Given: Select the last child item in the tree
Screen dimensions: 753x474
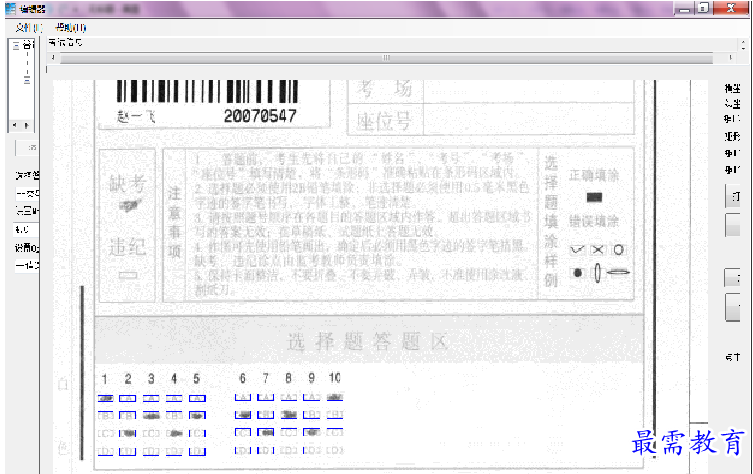Looking at the screenshot, I should pos(27,82).
